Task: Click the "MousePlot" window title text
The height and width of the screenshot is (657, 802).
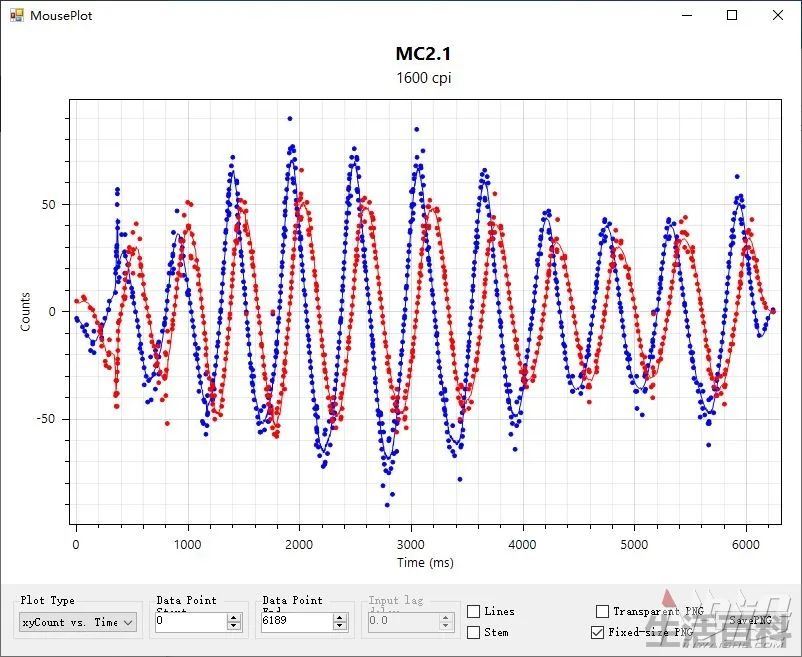Action: (61, 15)
